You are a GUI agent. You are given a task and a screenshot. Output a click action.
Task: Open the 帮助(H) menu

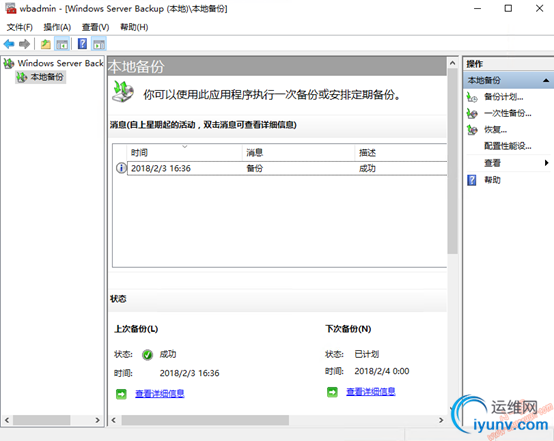(134, 27)
